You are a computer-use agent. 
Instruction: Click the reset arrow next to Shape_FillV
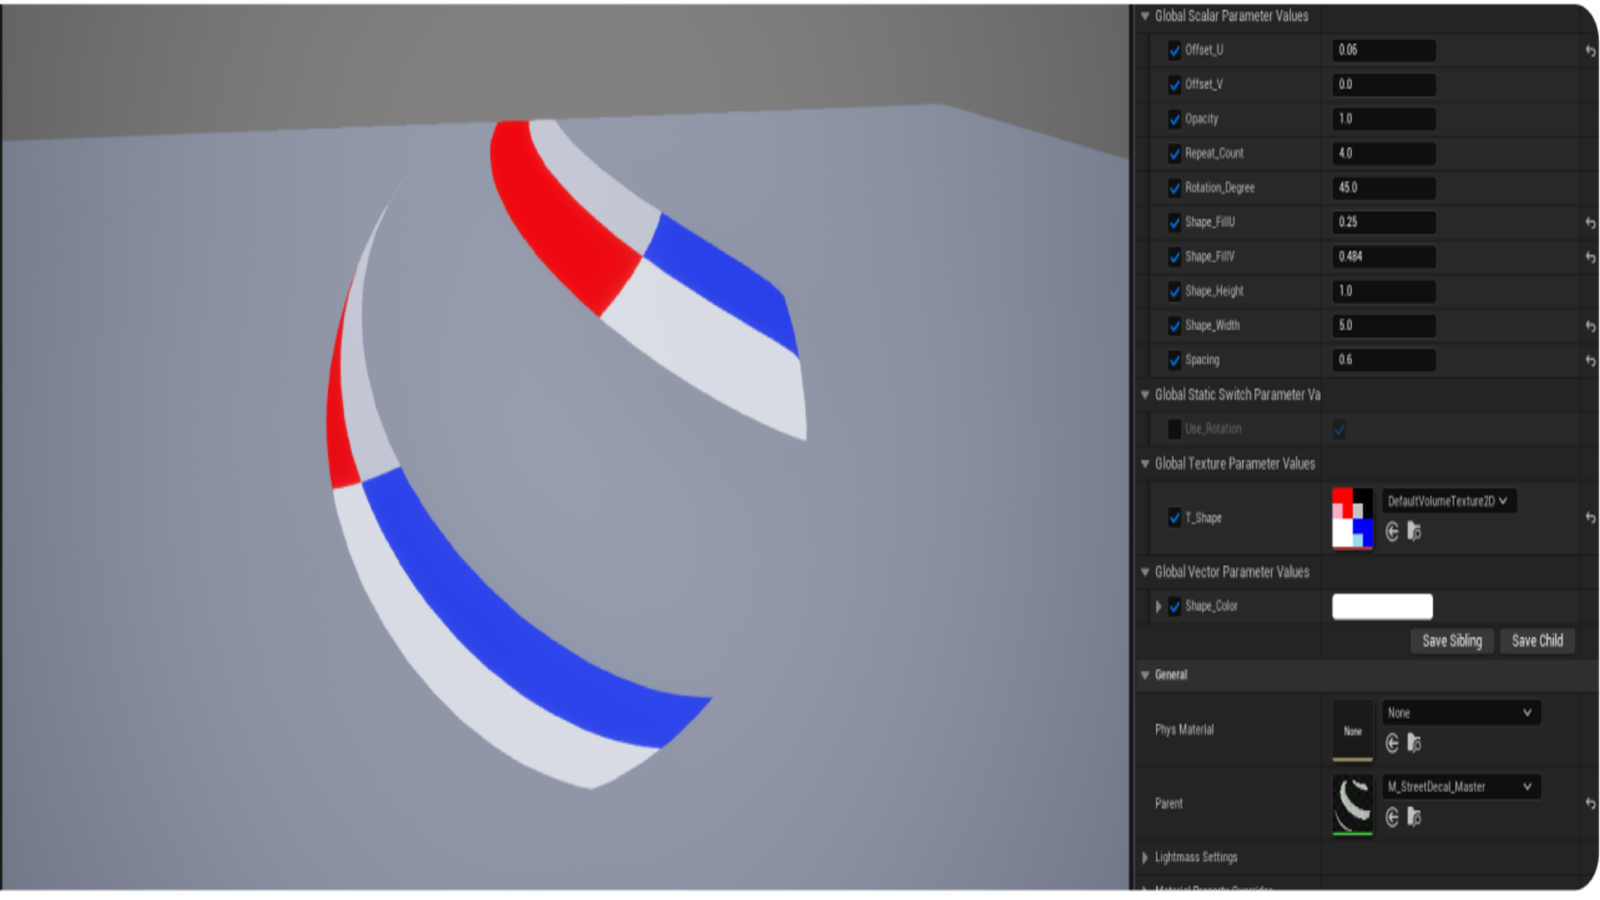[1590, 257]
